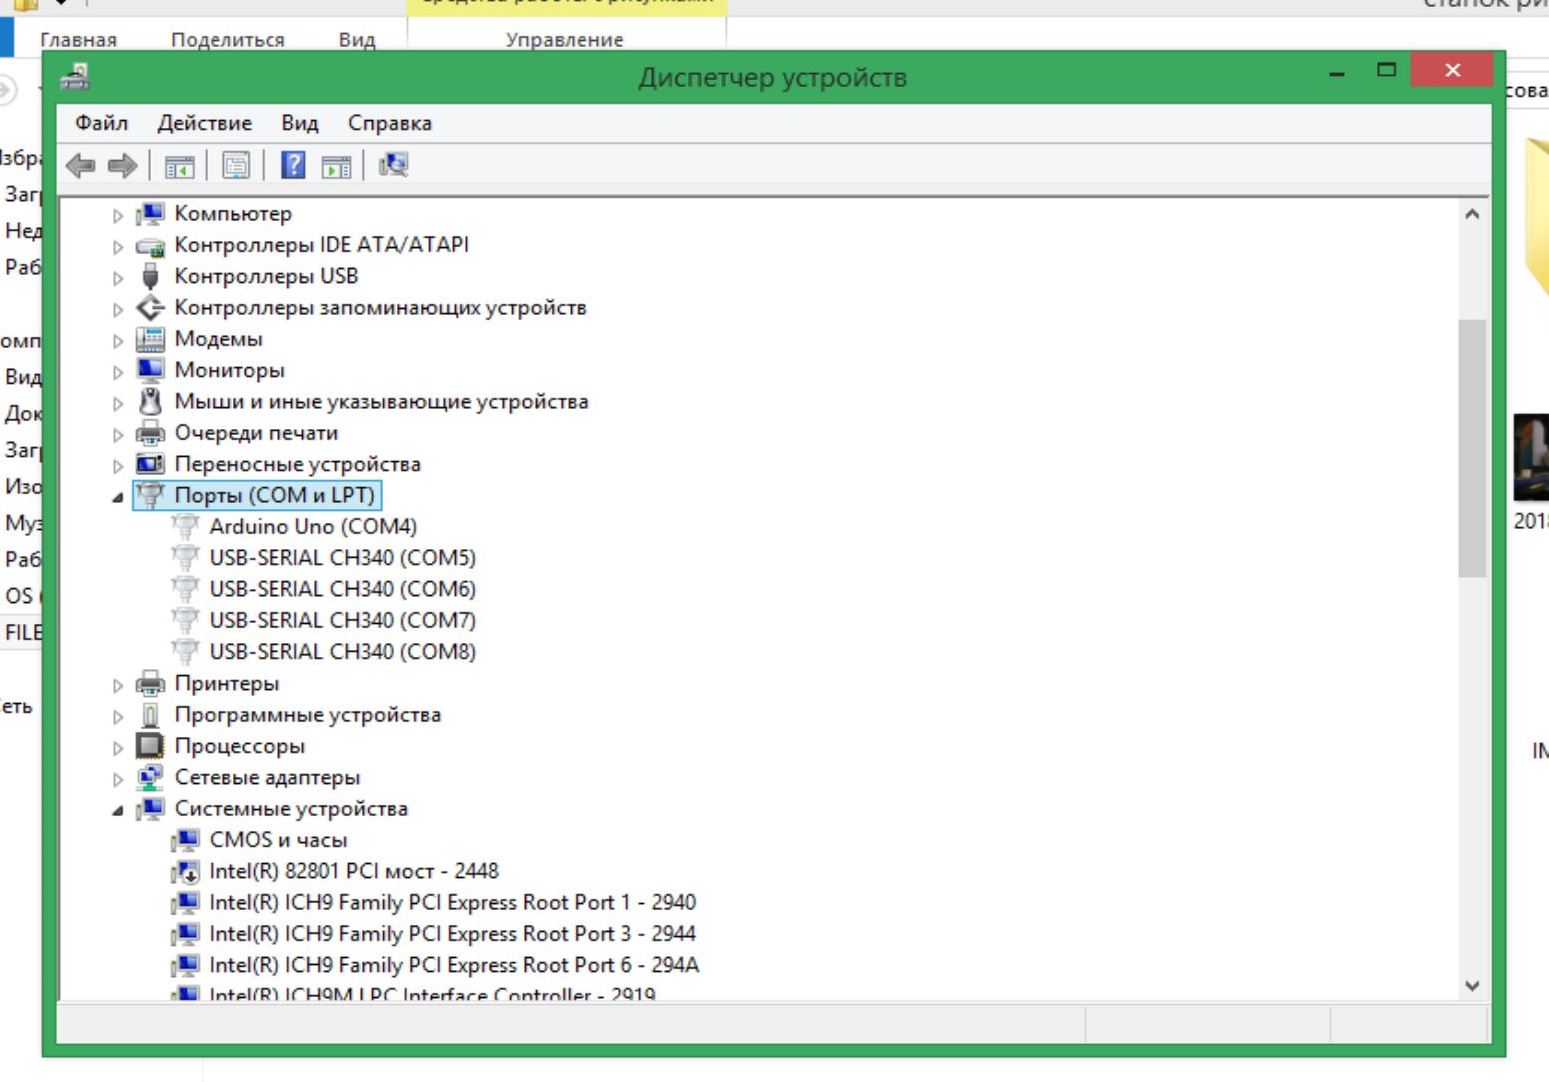This screenshot has width=1549, height=1082.
Task: Click the Forward arrow in the toolbar
Action: (x=122, y=165)
